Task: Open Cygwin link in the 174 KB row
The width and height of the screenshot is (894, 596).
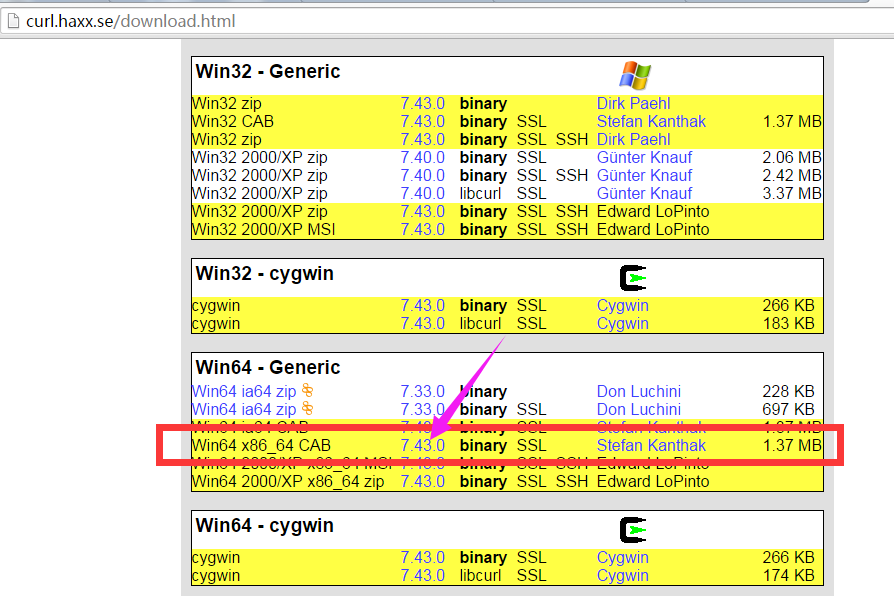Action: (x=623, y=575)
